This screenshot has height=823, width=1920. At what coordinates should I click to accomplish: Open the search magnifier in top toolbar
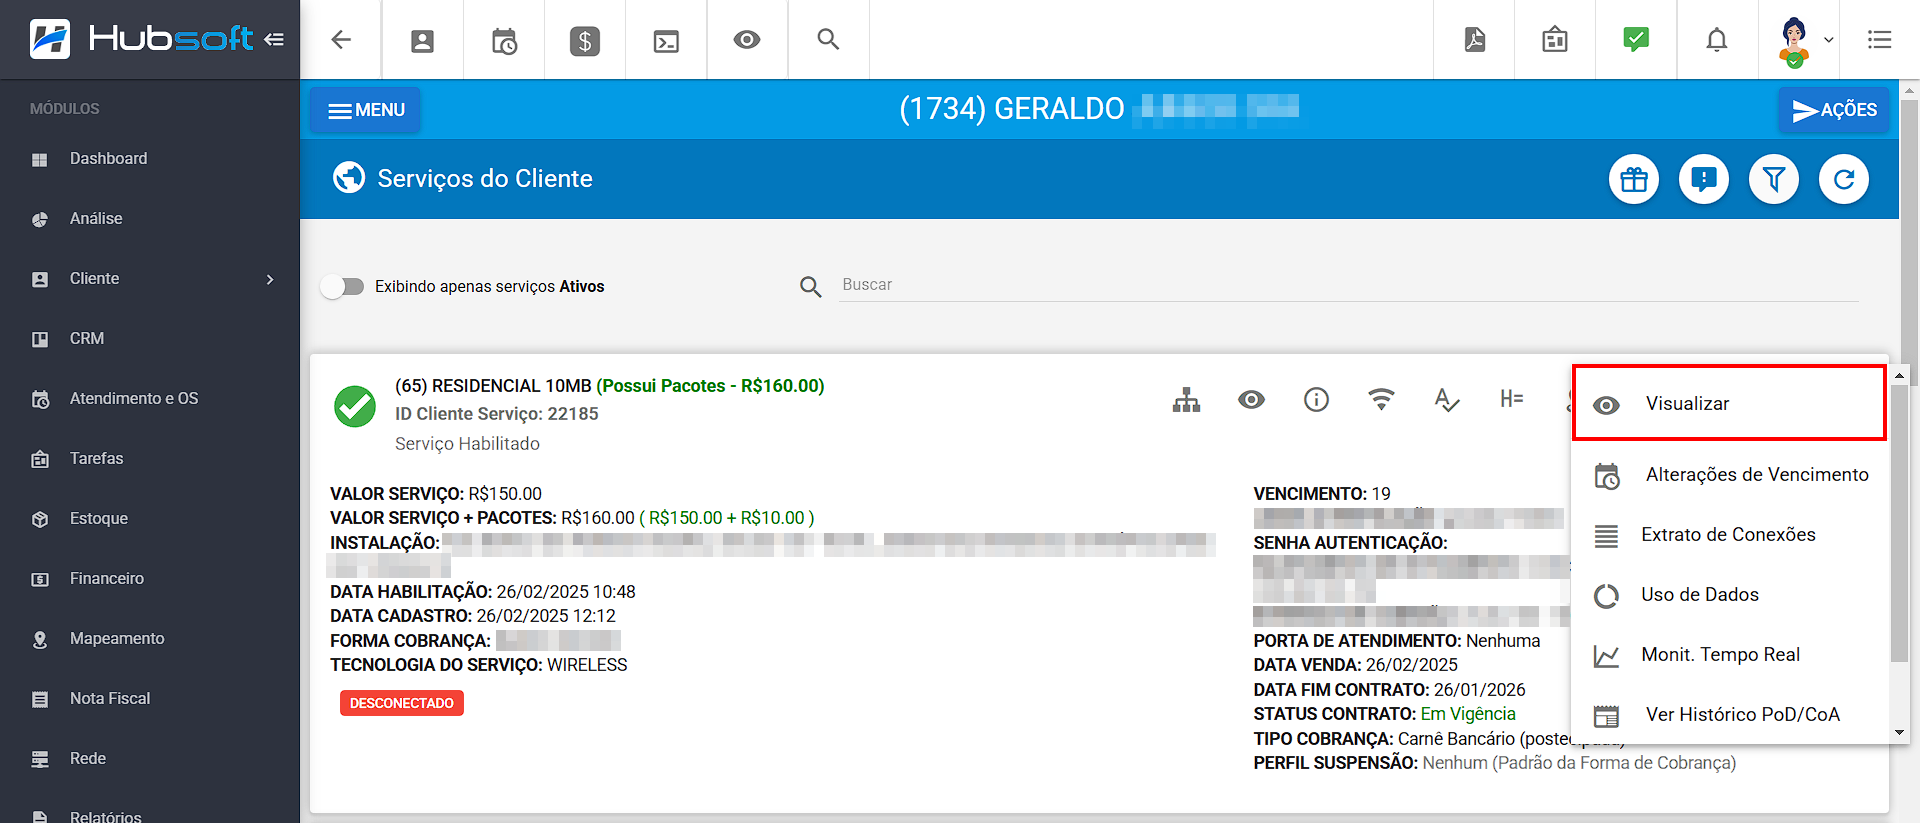[x=828, y=39]
